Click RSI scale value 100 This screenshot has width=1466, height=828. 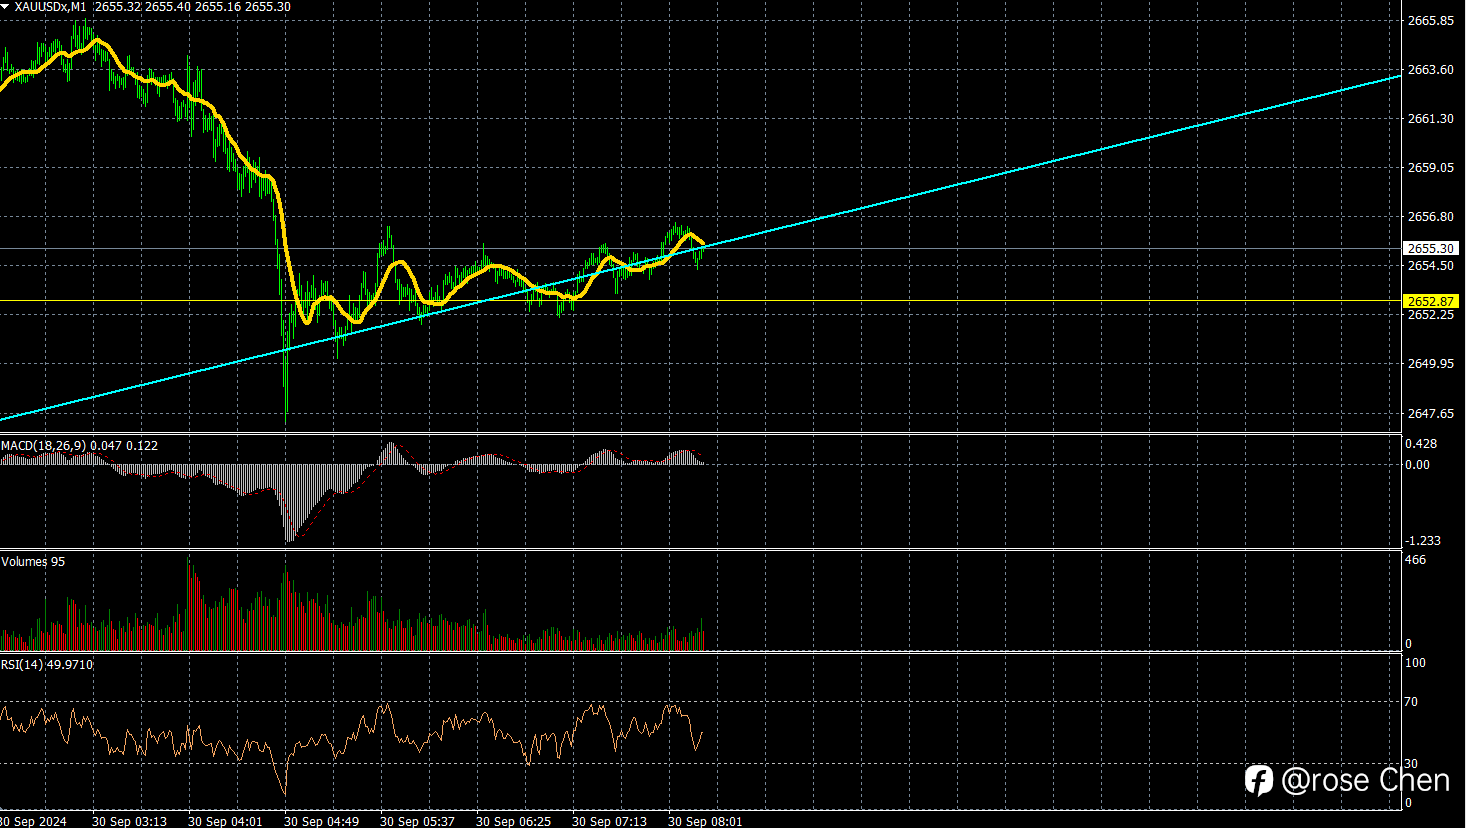pyautogui.click(x=1416, y=663)
